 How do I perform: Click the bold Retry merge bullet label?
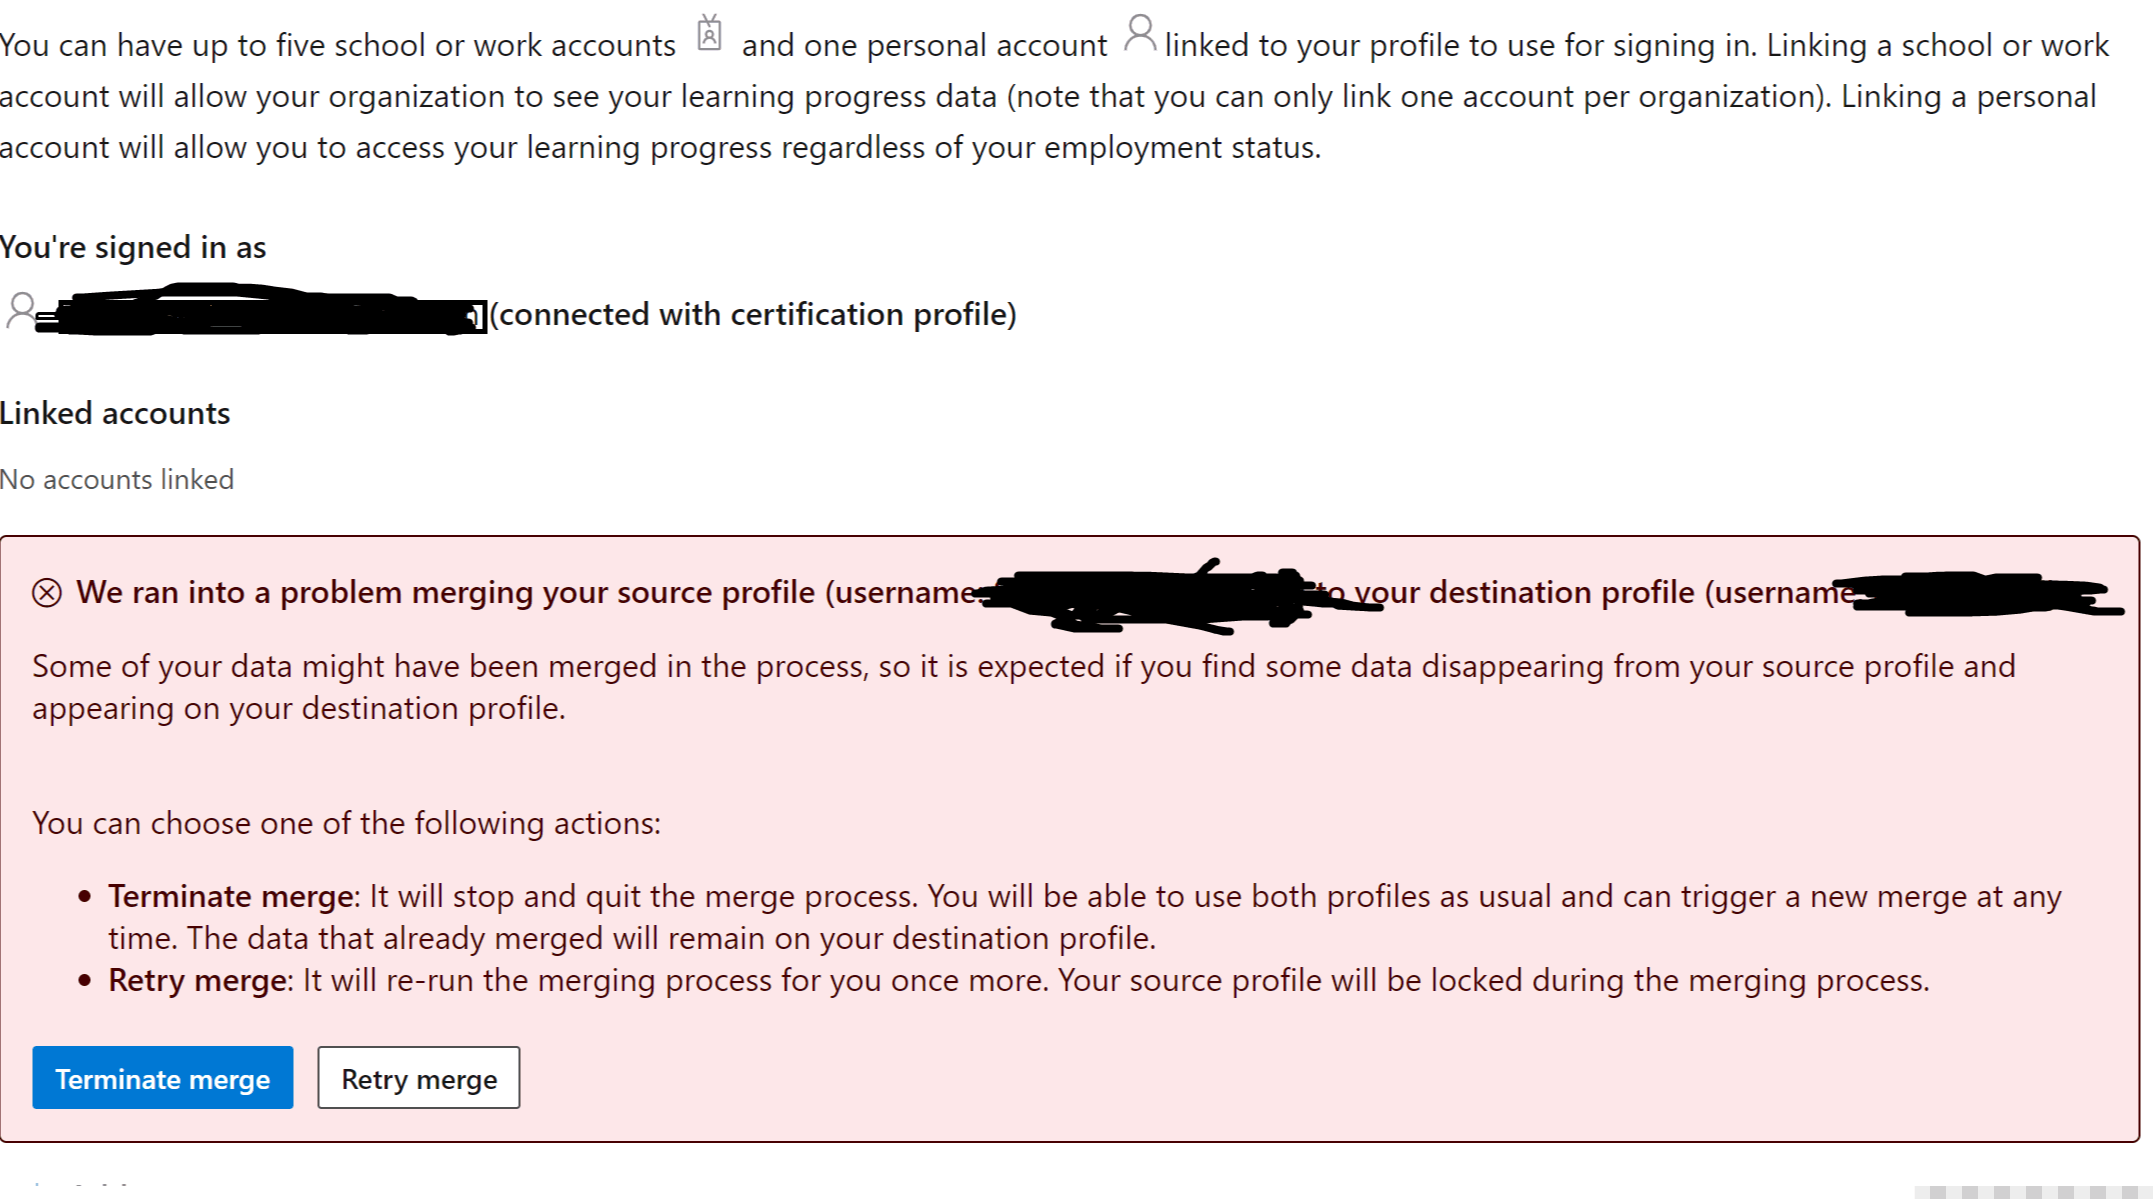198,980
